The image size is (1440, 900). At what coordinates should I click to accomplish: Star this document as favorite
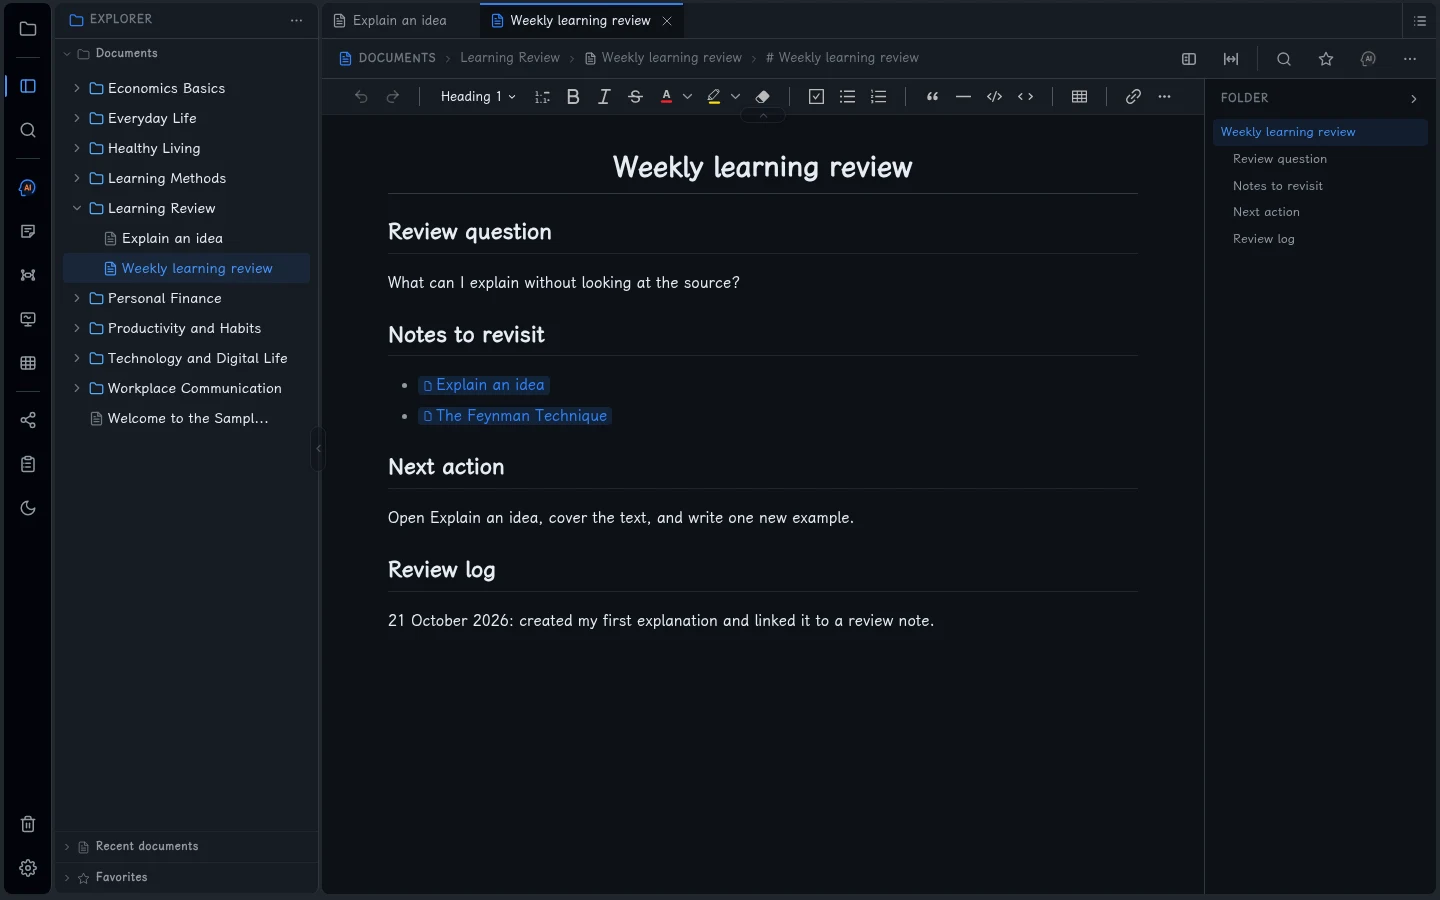click(x=1326, y=59)
